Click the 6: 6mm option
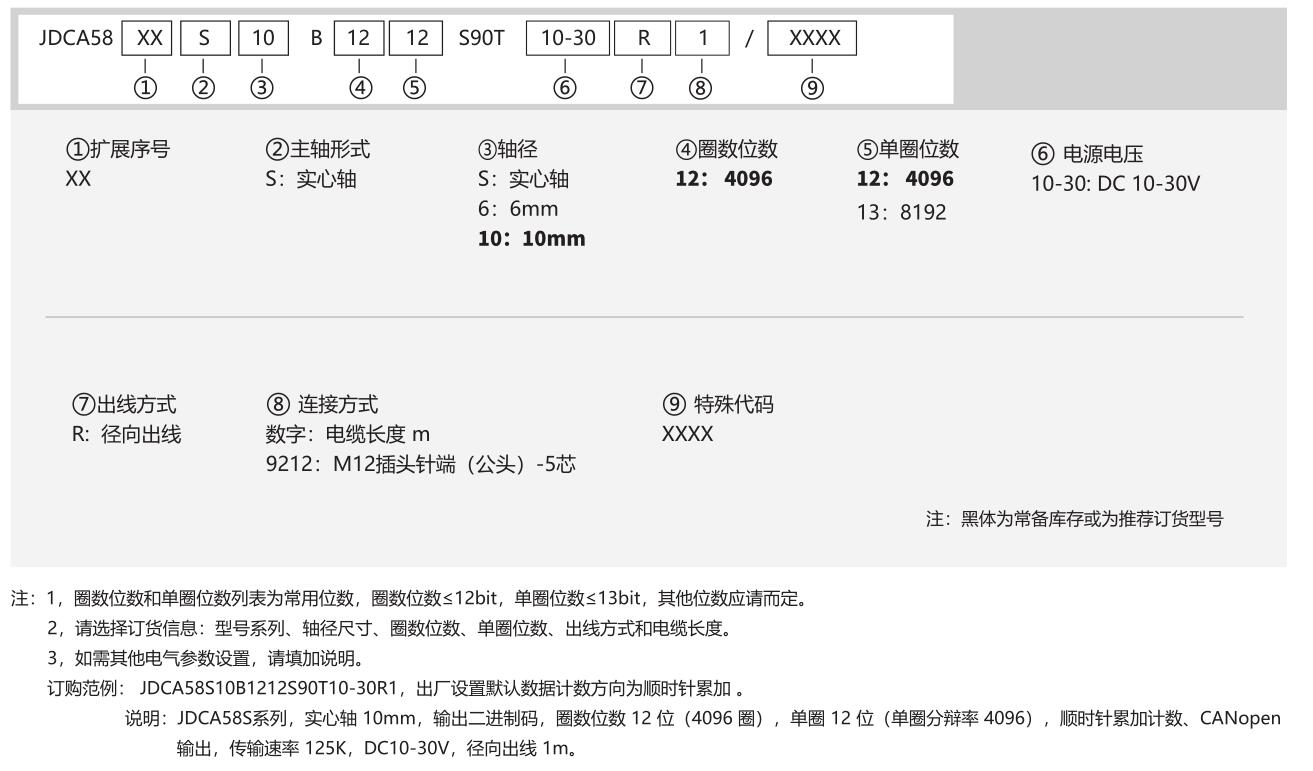This screenshot has width=1313, height=771. (518, 209)
